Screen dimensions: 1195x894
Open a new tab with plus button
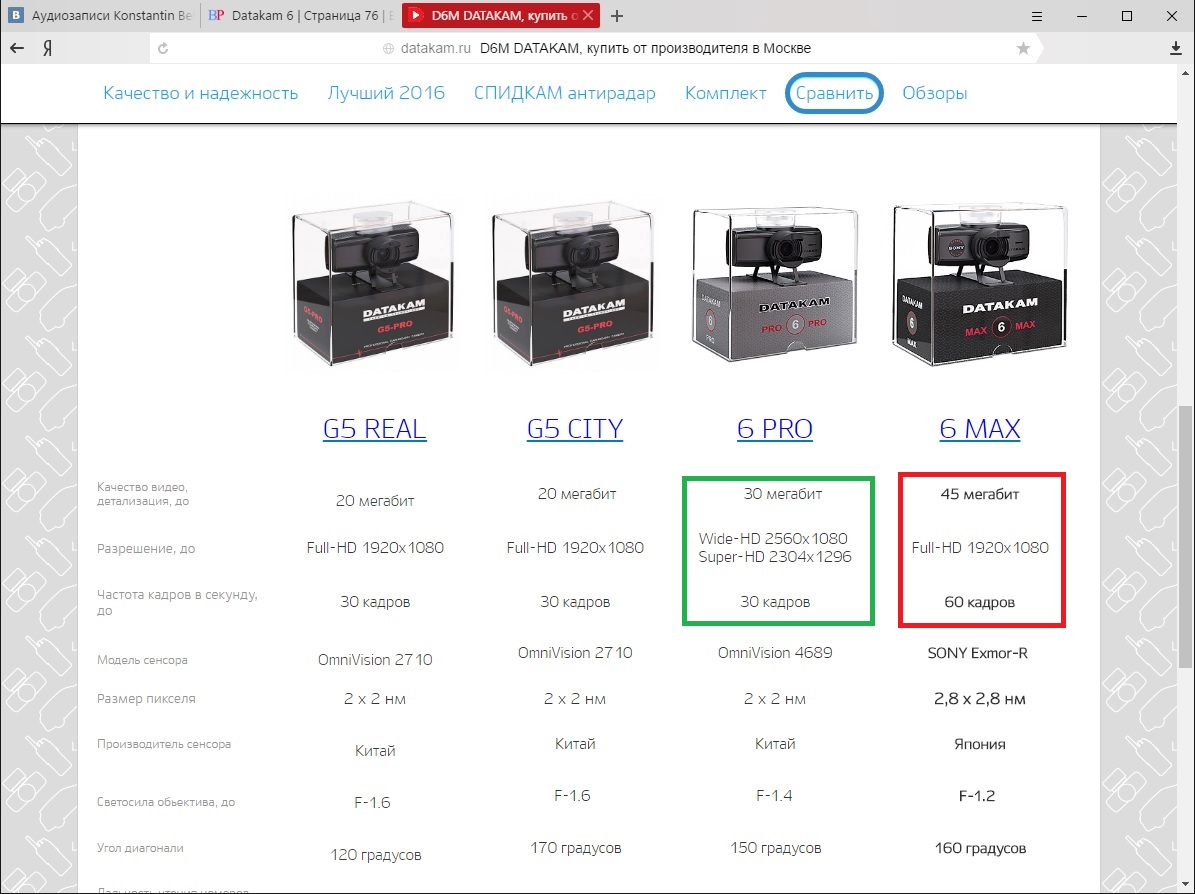click(617, 15)
